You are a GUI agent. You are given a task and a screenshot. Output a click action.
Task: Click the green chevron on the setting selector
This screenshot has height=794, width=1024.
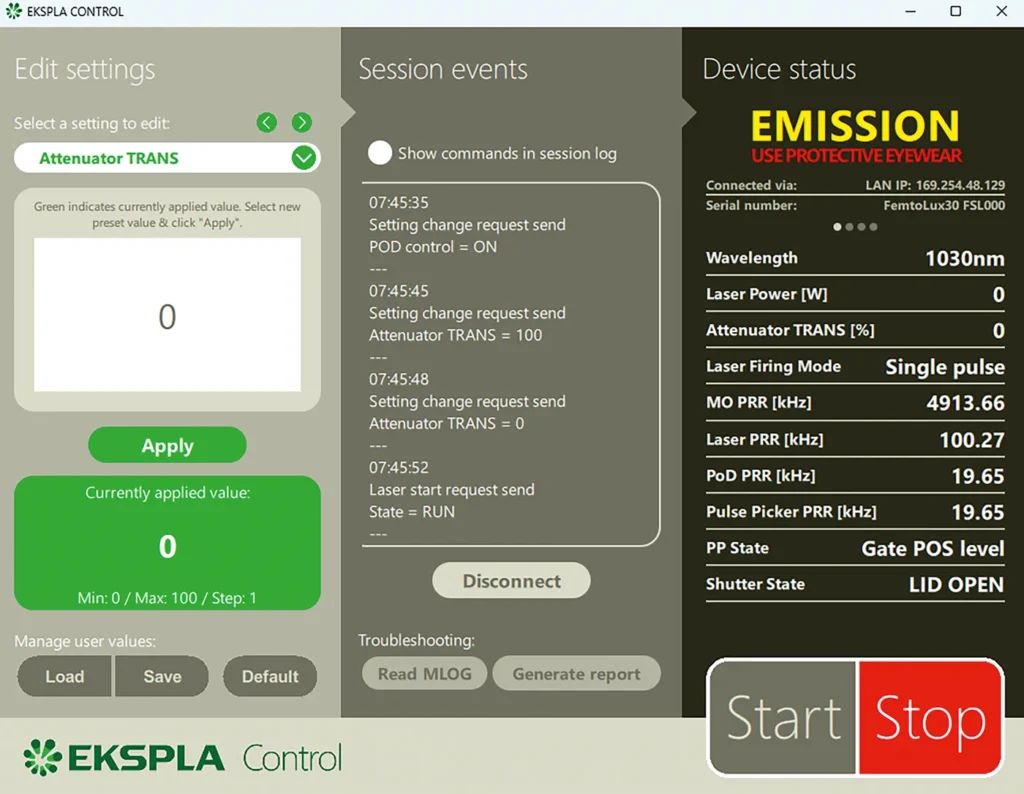(303, 158)
